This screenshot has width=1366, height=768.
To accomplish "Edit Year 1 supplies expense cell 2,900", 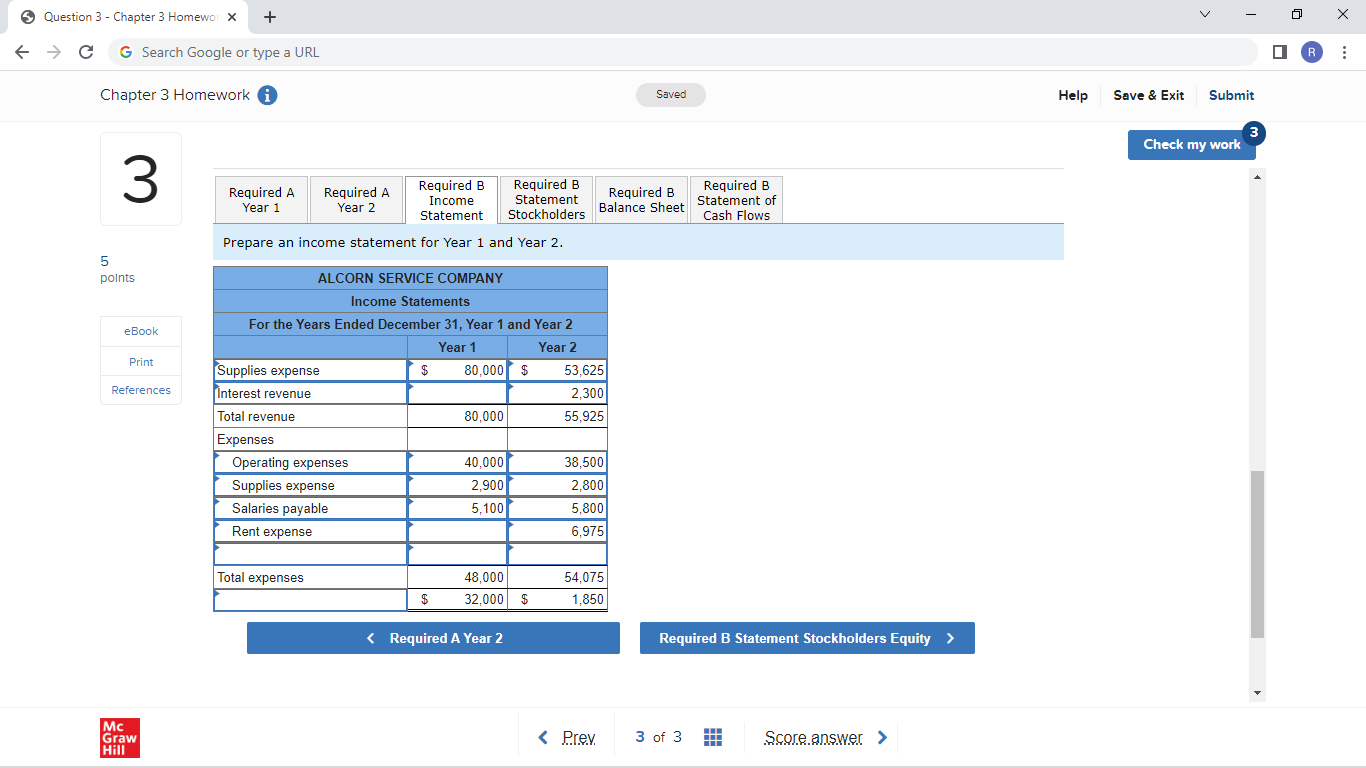I will tap(457, 486).
